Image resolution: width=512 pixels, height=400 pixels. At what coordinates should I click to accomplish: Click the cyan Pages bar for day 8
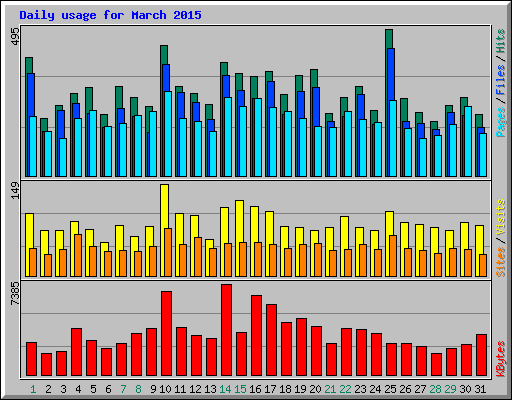[x=138, y=146]
